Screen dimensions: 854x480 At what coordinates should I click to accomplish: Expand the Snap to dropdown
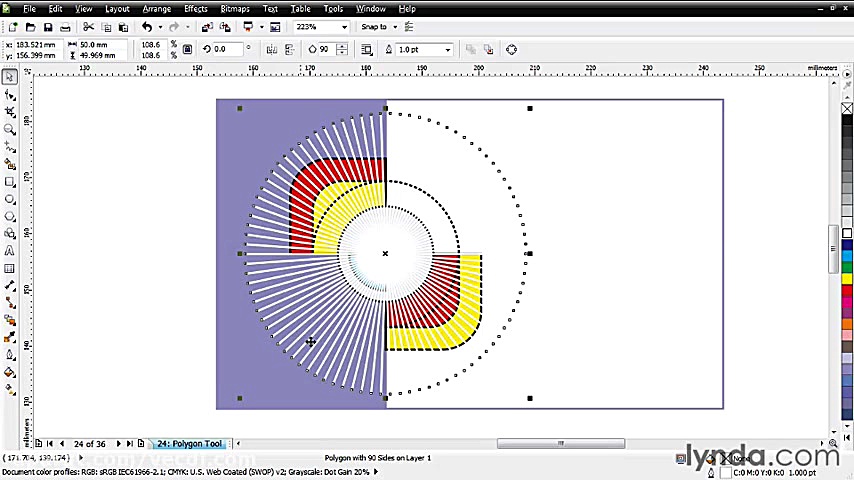coord(395,27)
